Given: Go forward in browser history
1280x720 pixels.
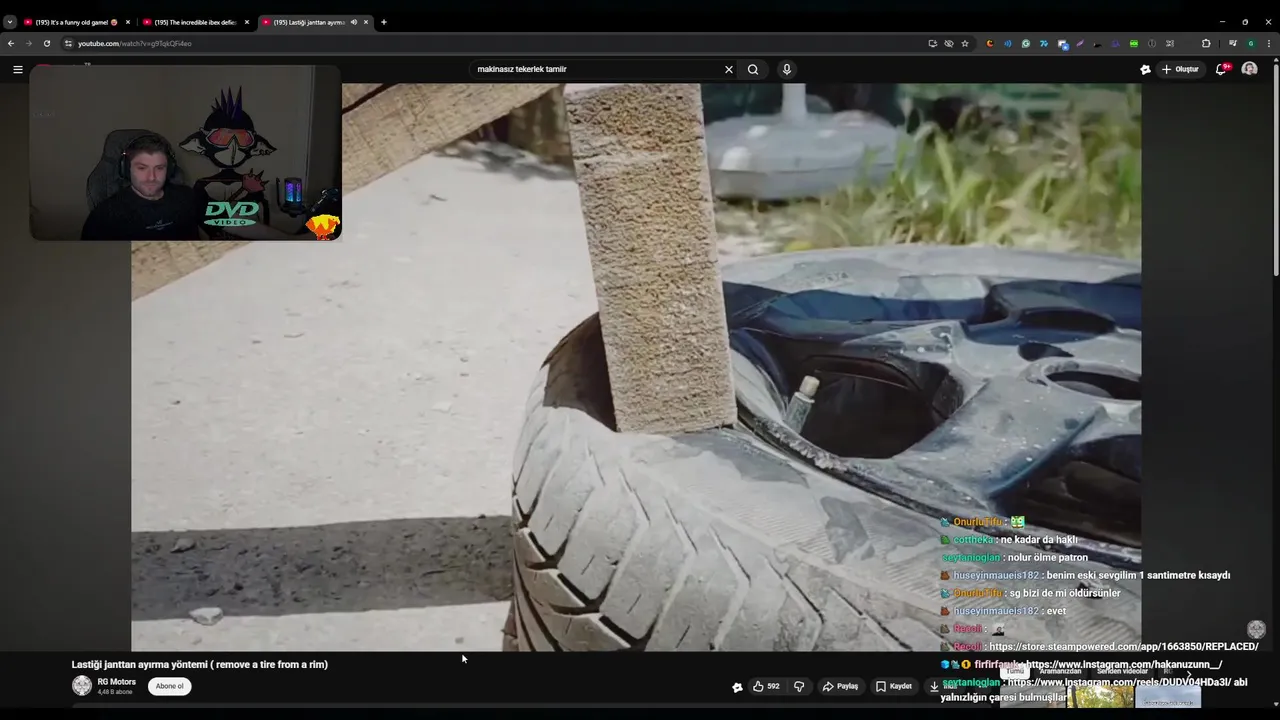Looking at the screenshot, I should pos(28,43).
